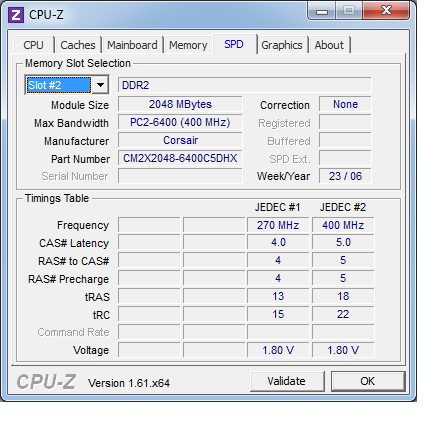Click the DDR2 memory type field
438x424 pixels.
[x=244, y=85]
